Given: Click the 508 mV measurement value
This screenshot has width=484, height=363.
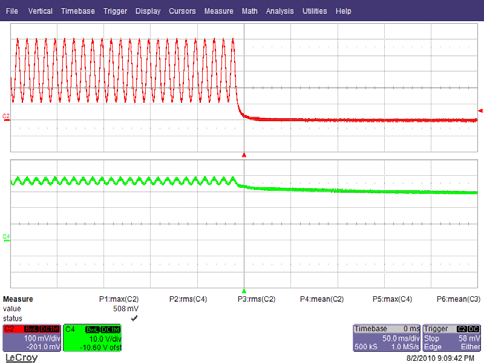Looking at the screenshot, I should (126, 309).
